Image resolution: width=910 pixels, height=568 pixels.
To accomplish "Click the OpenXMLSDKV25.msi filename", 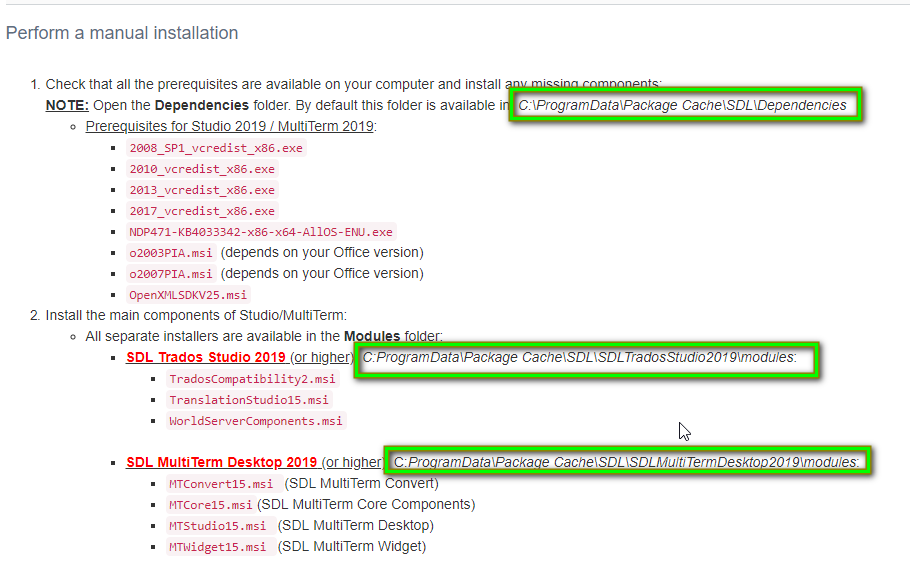I will pyautogui.click(x=188, y=295).
